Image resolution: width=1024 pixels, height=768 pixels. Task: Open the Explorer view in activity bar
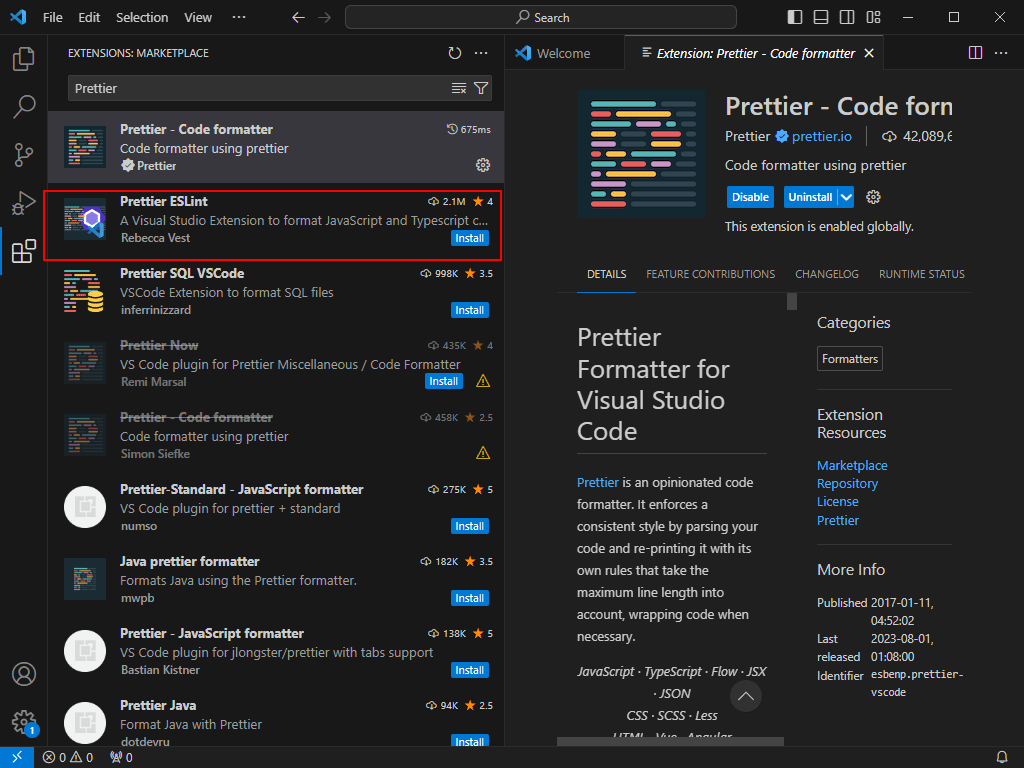pyautogui.click(x=24, y=59)
